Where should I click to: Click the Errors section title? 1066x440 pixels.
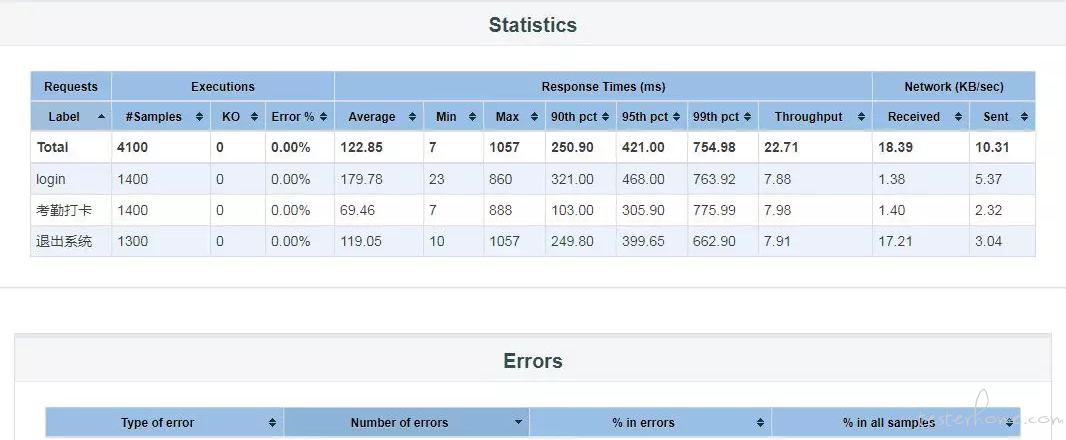point(532,360)
